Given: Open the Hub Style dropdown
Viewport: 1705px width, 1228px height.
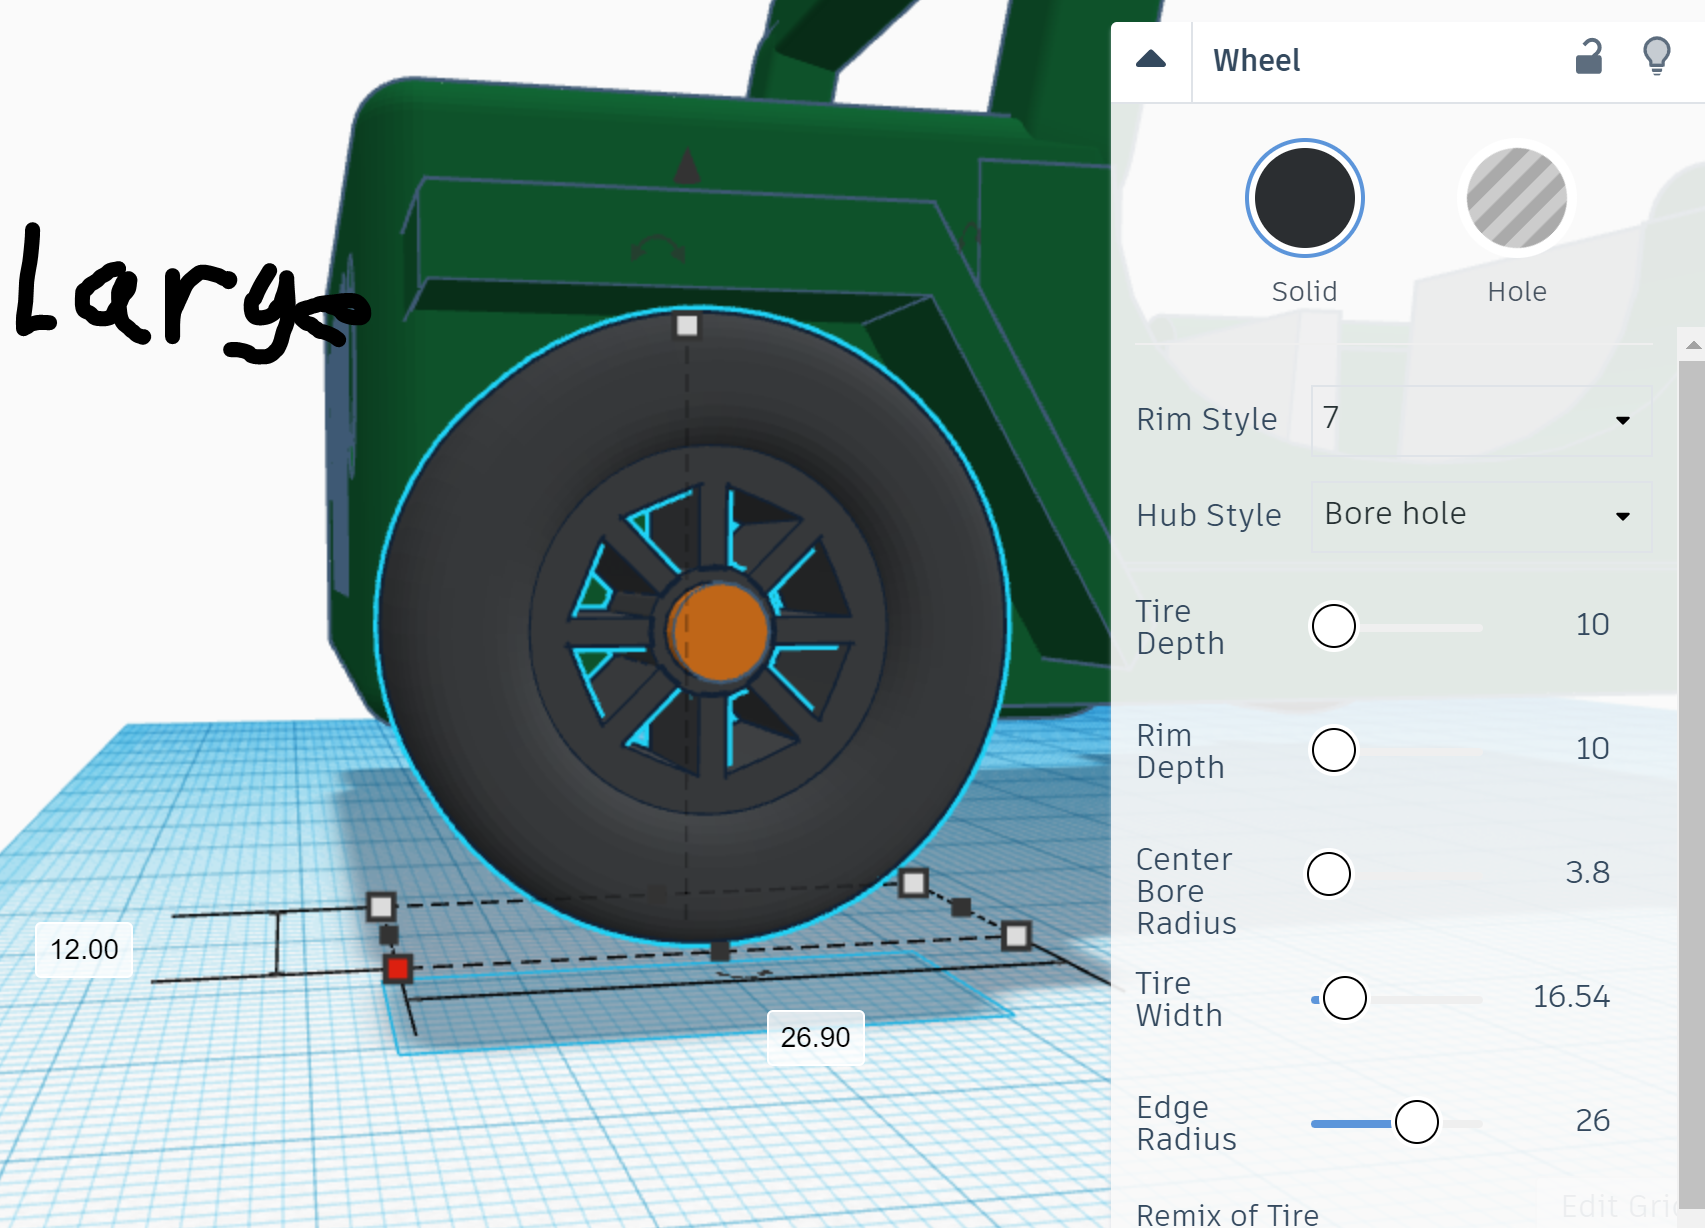Looking at the screenshot, I should [1481, 516].
